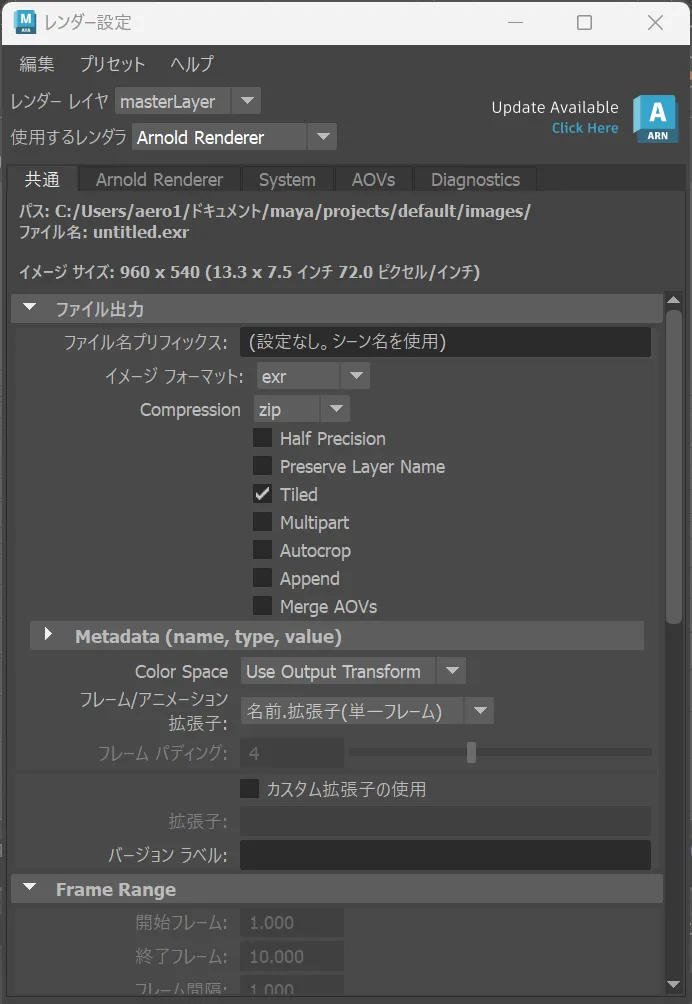The height and width of the screenshot is (1004, 692).
Task: Click the ファイル名プリフィックス input field
Action: click(445, 342)
